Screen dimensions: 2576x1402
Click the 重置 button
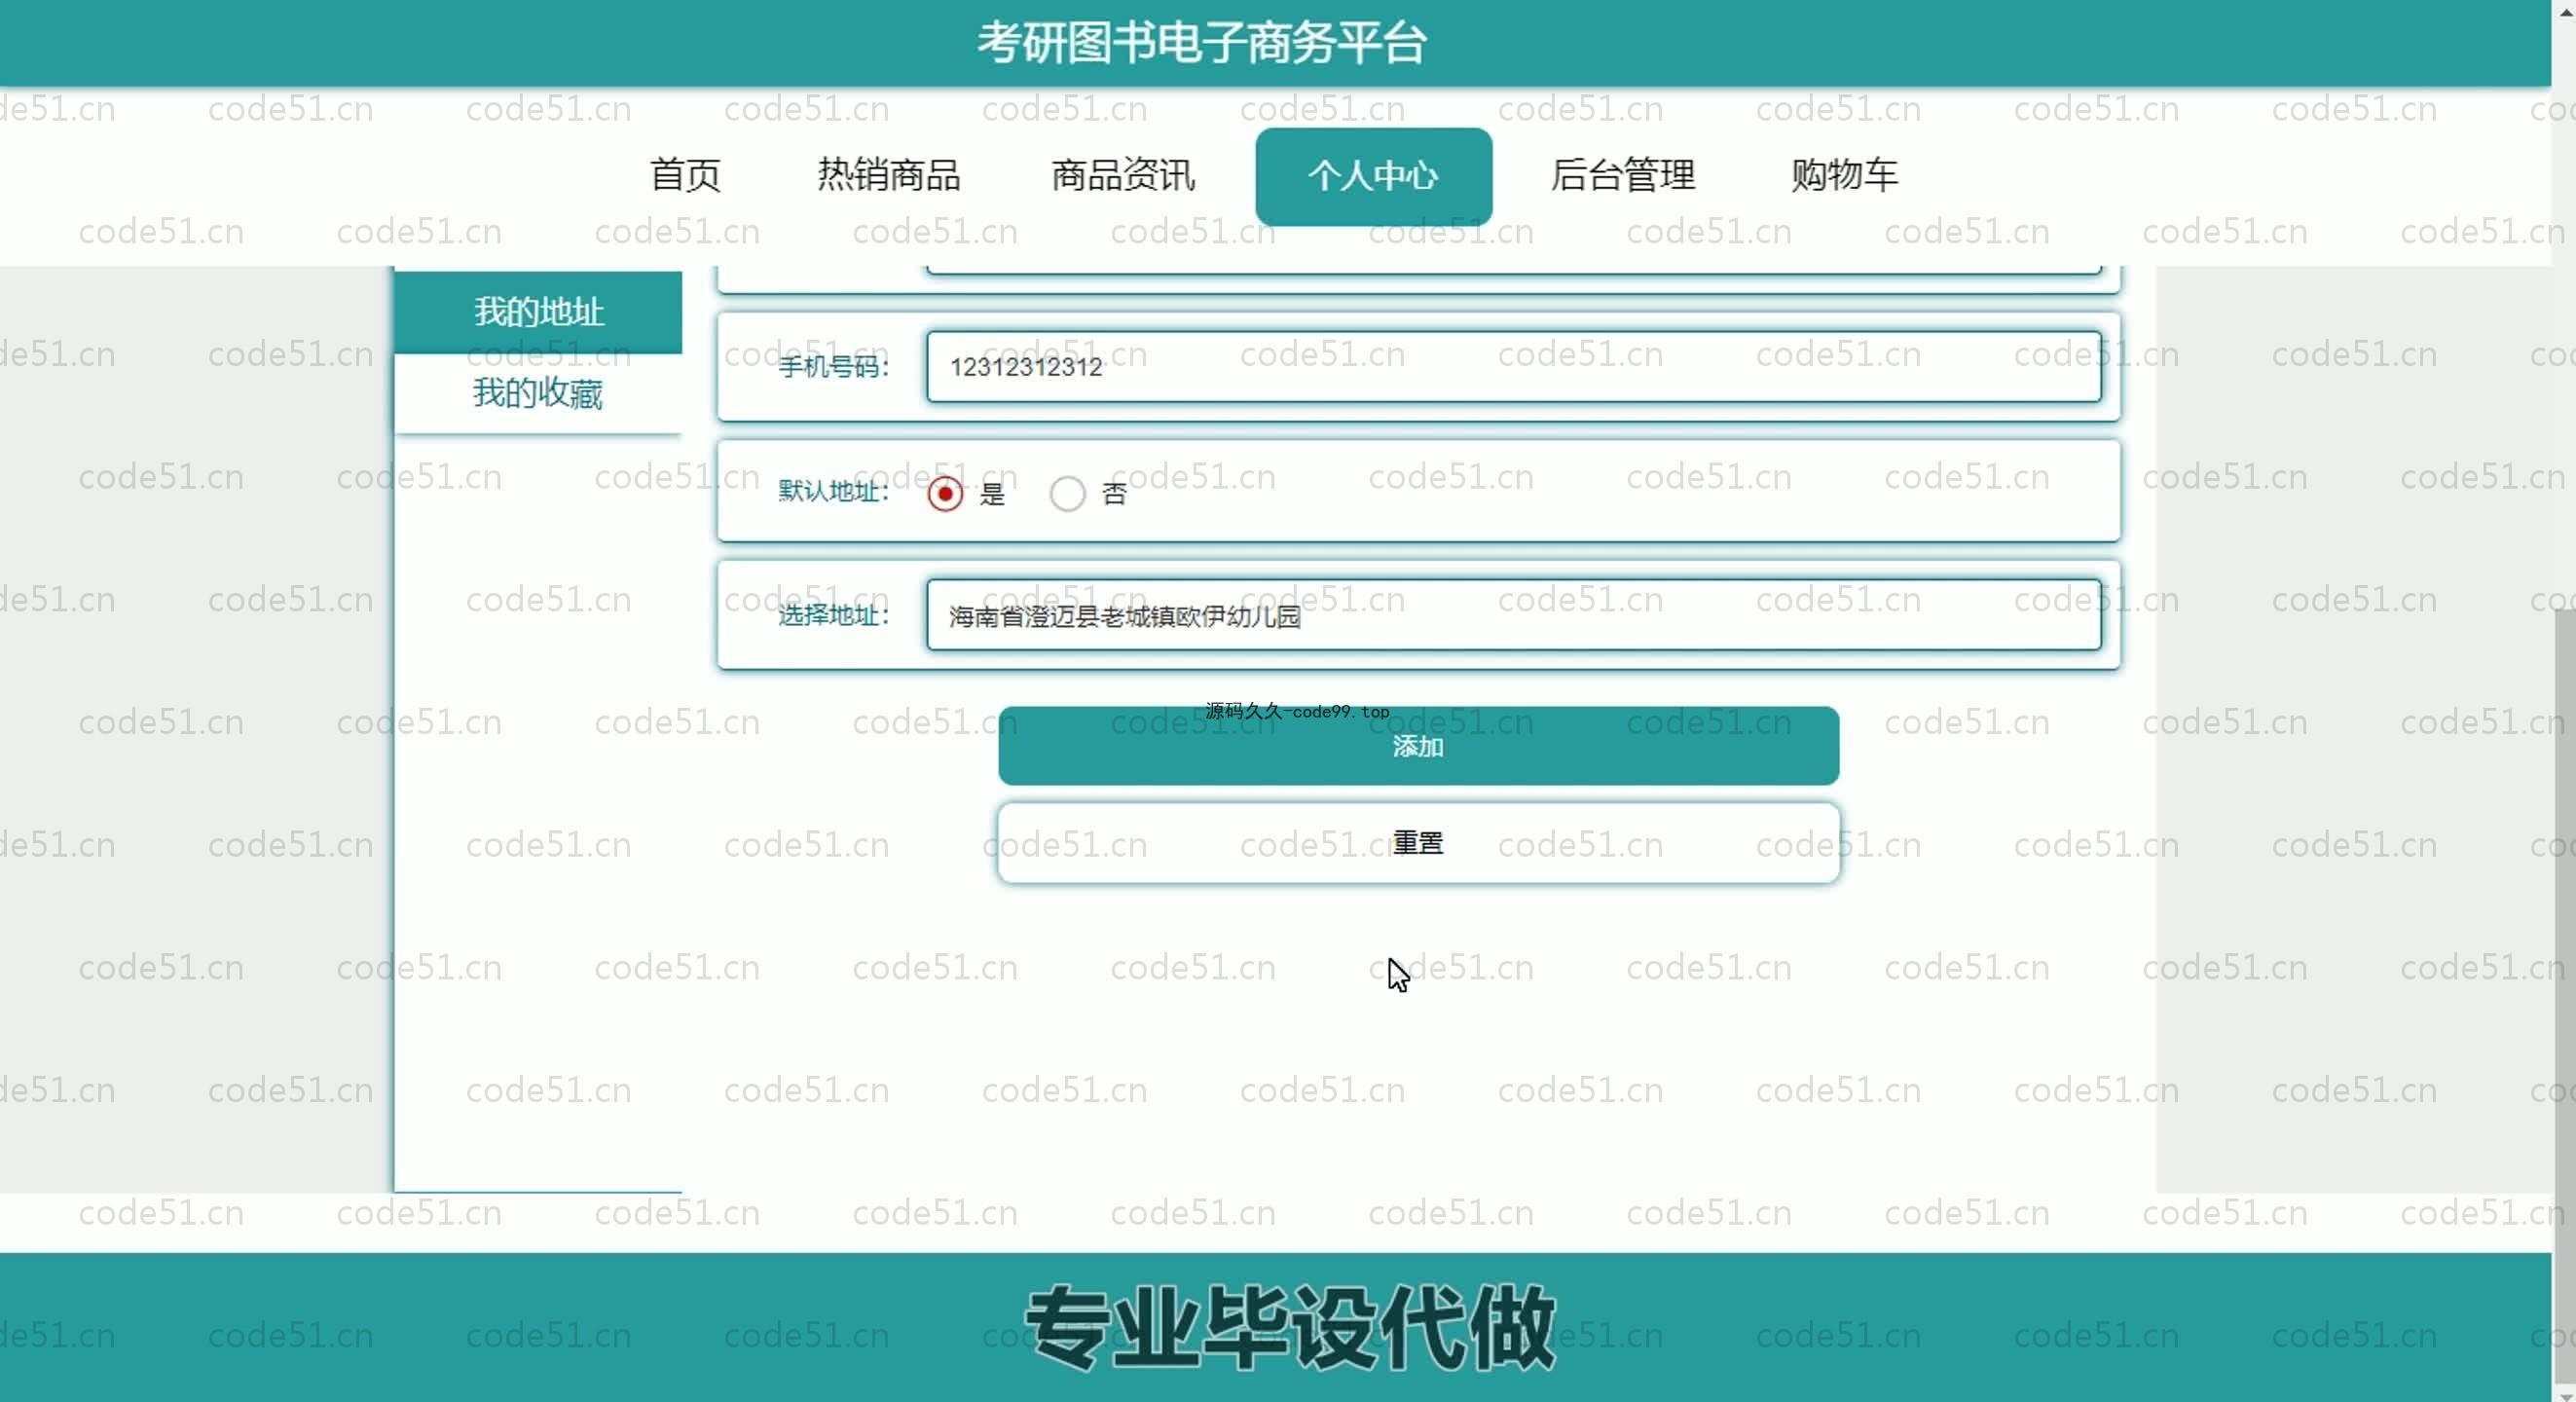(1418, 843)
